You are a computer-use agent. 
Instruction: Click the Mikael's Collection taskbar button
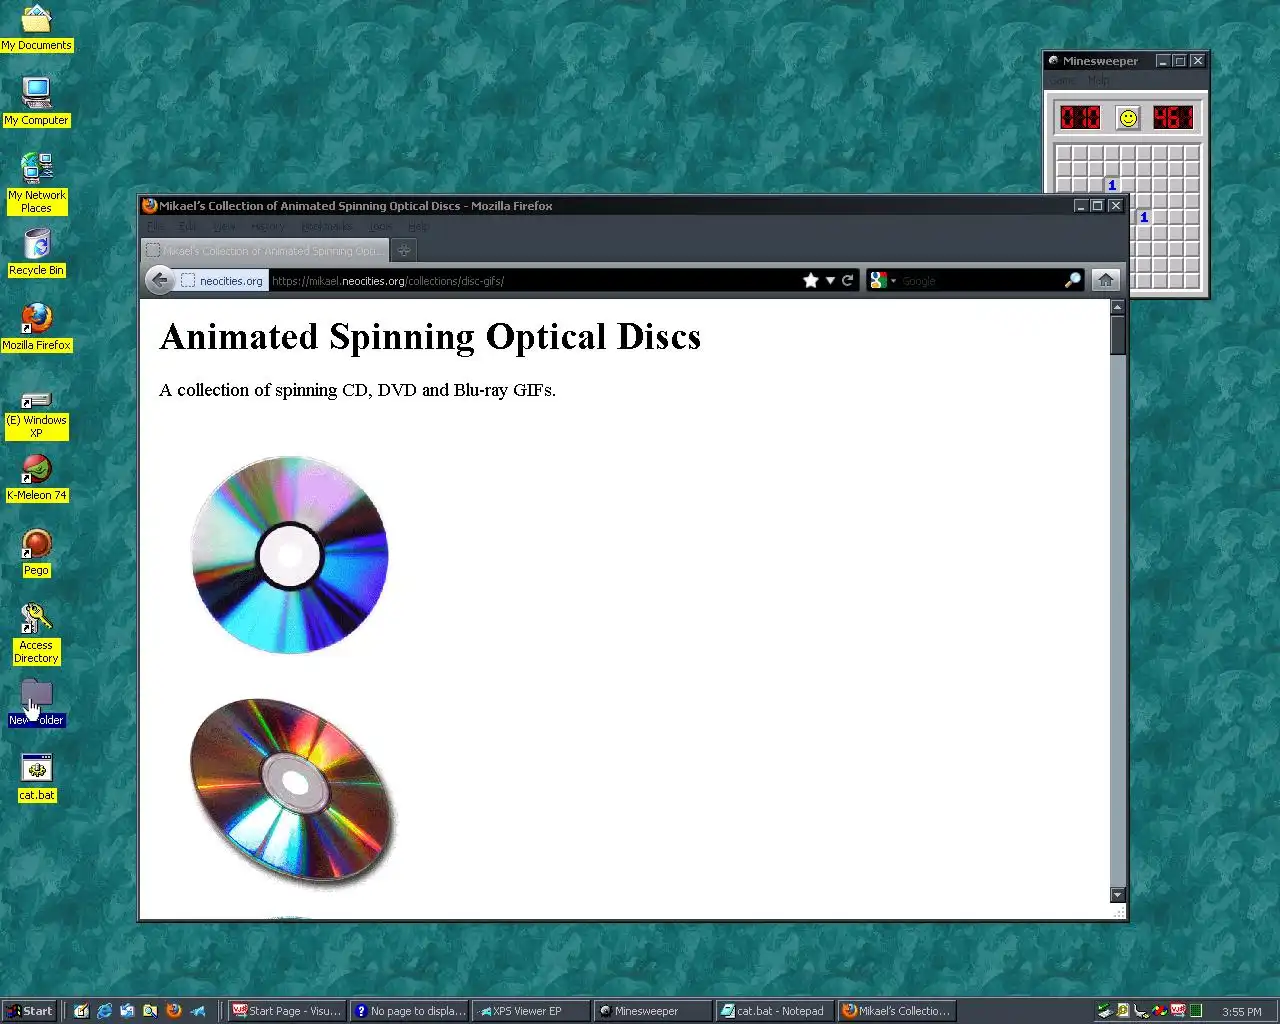(897, 1011)
